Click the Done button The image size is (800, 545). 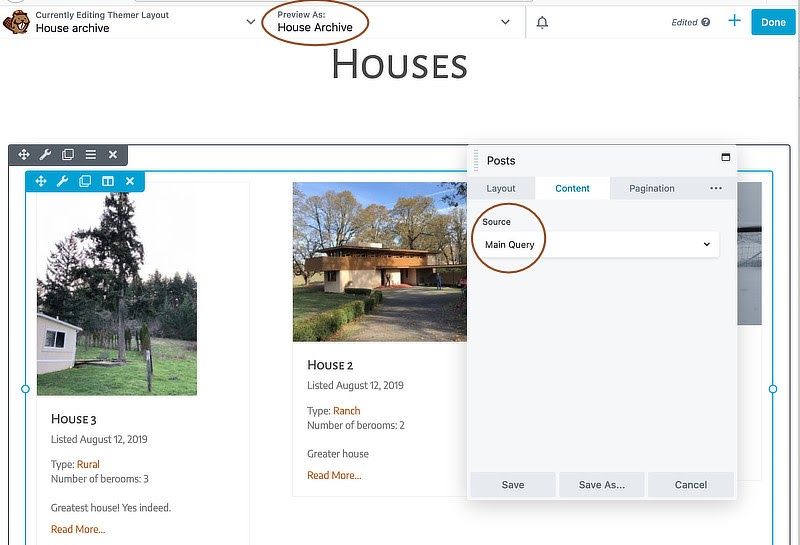point(773,22)
